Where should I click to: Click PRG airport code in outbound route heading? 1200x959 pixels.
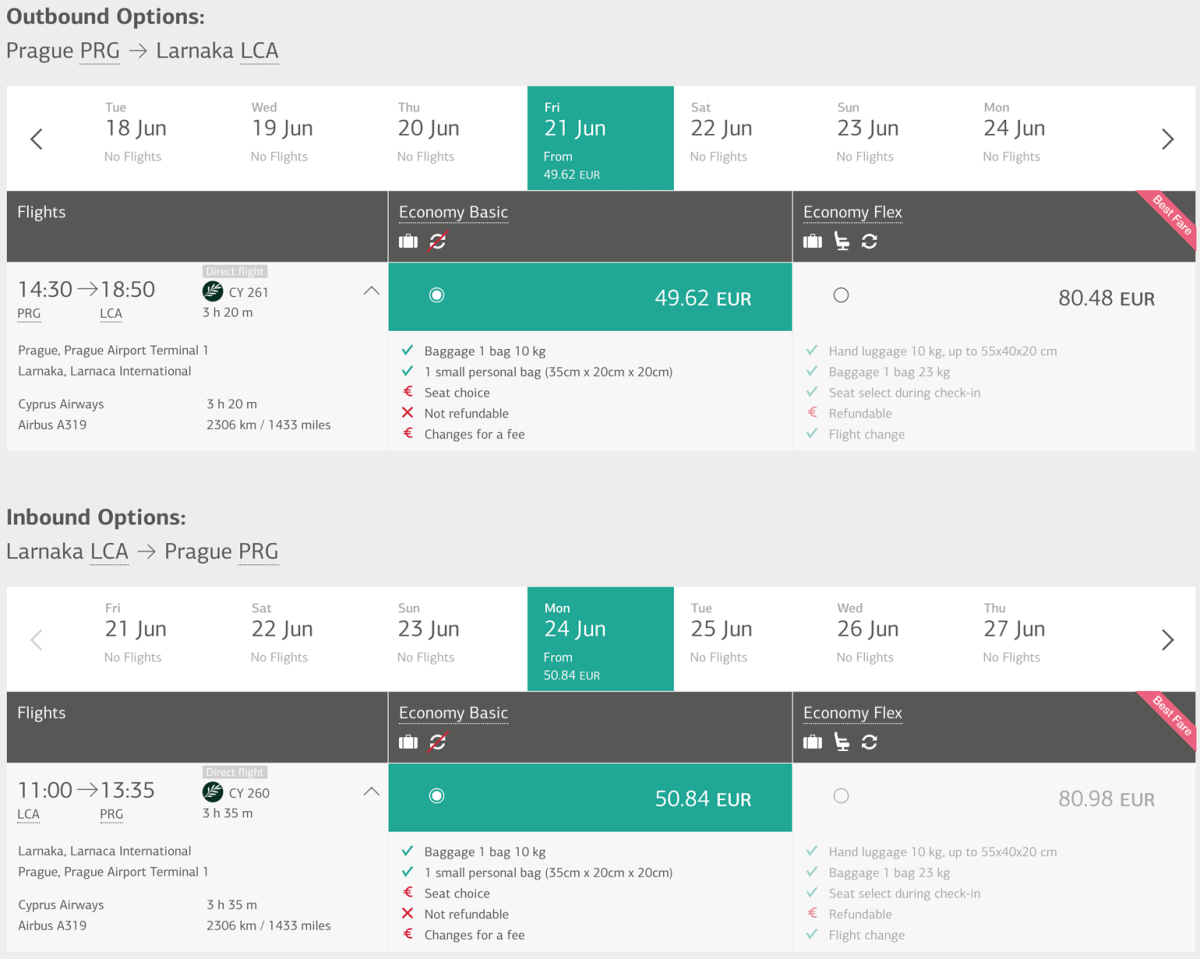coord(99,51)
